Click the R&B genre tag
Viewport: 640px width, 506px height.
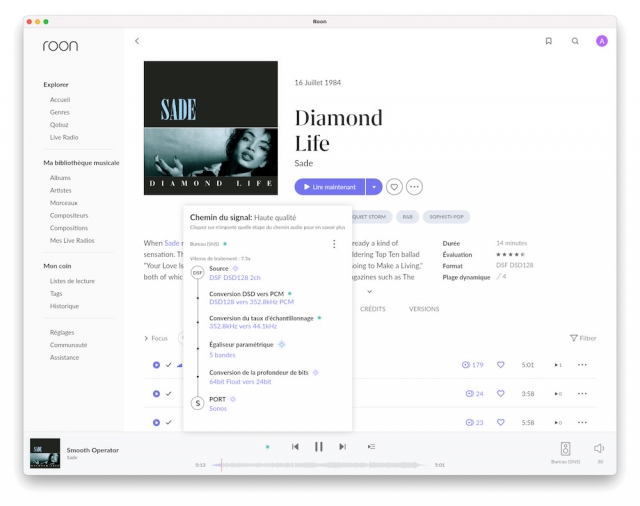click(407, 217)
